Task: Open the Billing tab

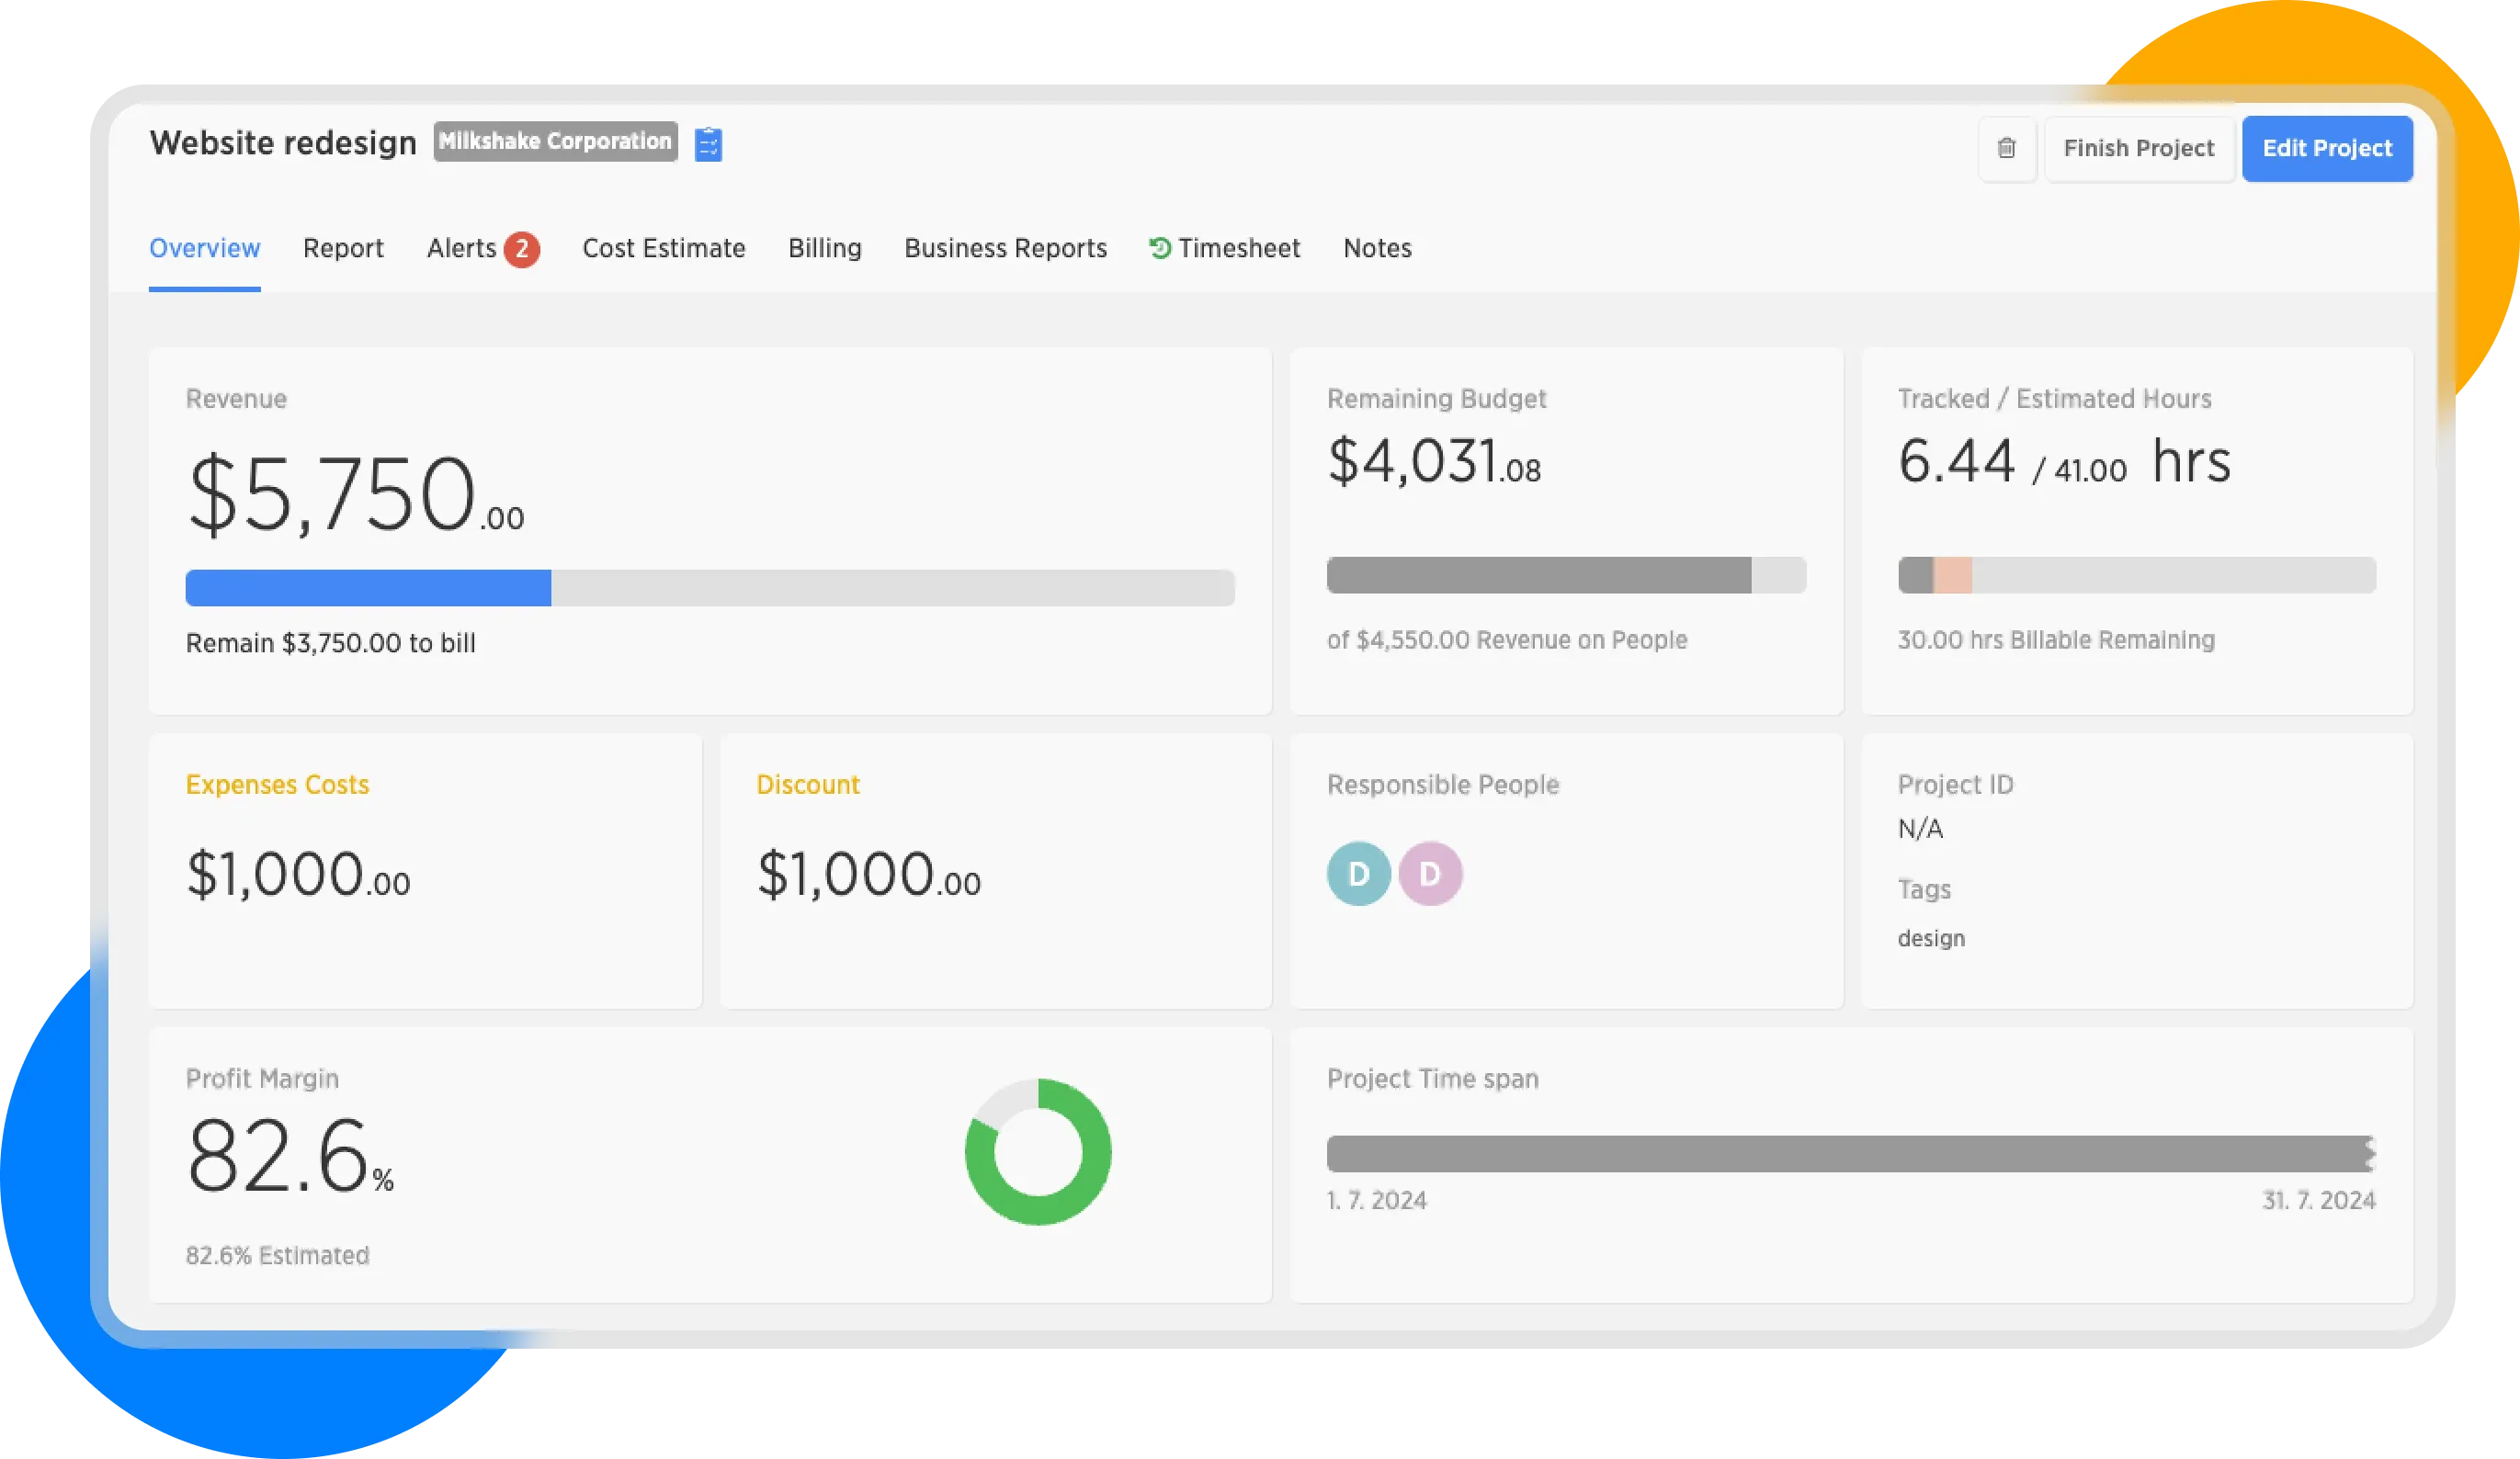Action: click(x=824, y=248)
